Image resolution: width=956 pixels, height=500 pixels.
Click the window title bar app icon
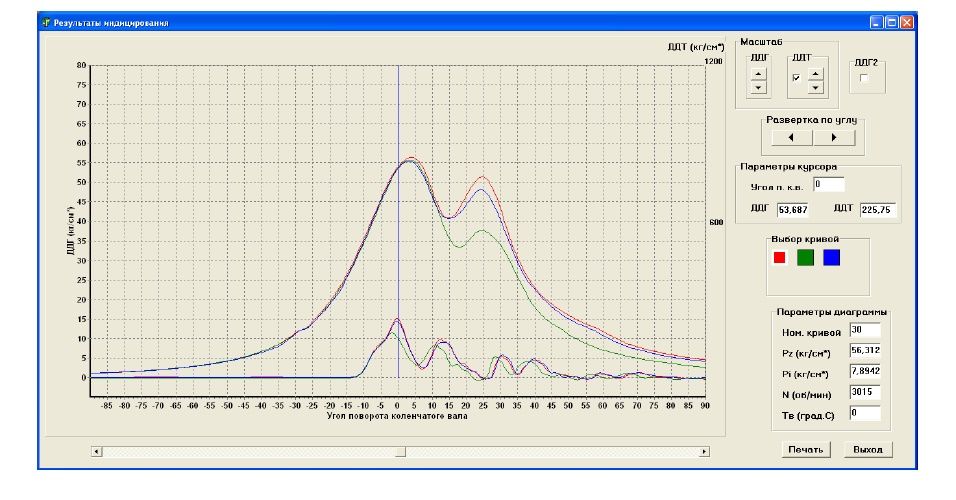44,21
